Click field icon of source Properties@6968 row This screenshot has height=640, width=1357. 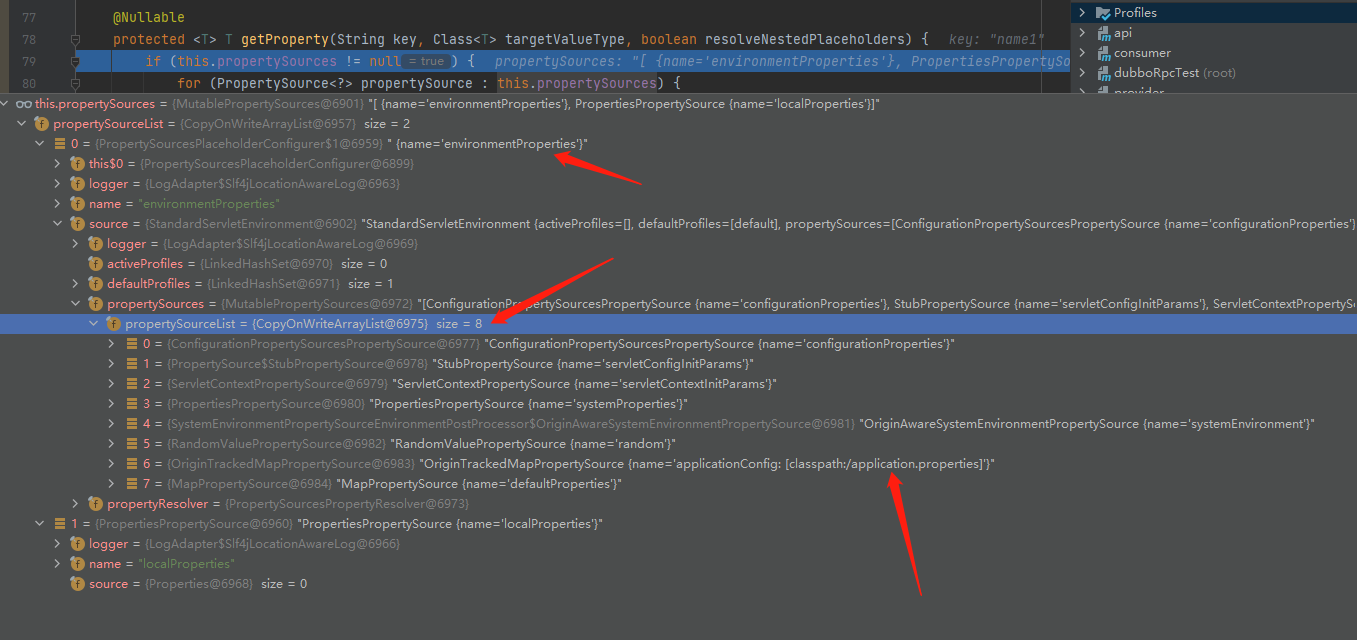[x=77, y=584]
